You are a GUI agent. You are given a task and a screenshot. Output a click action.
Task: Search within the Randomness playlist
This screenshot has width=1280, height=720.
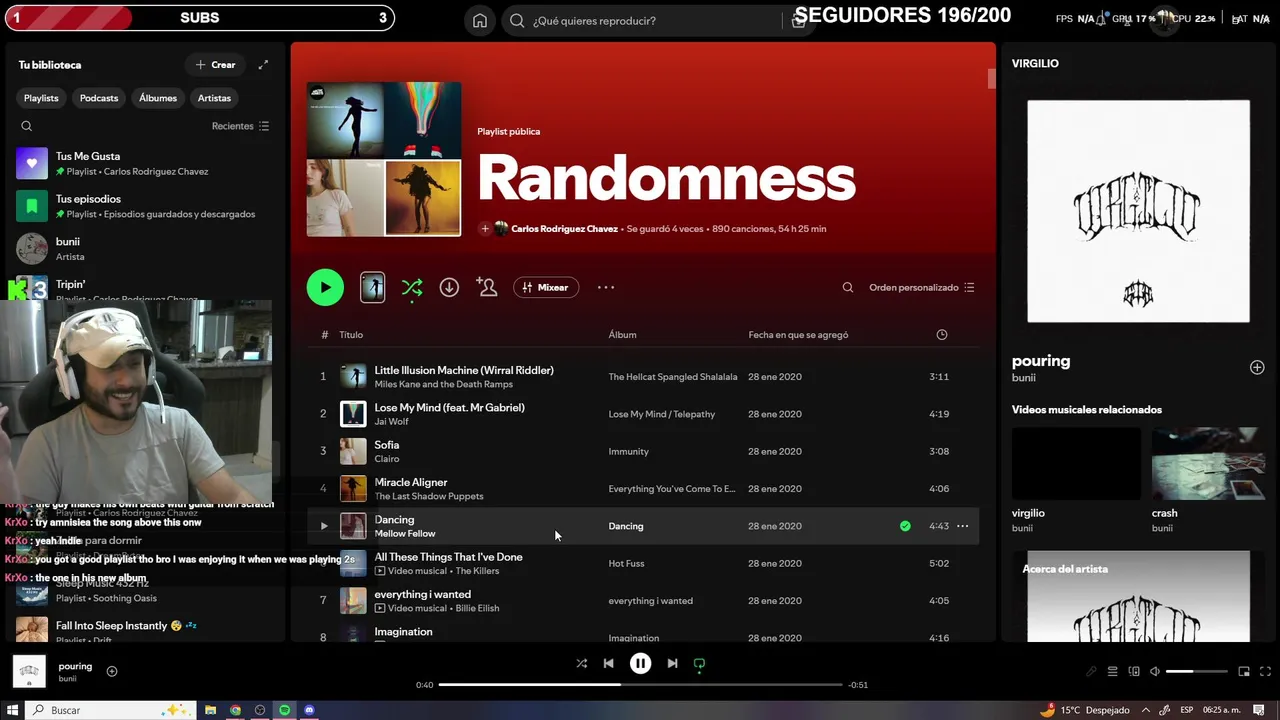point(848,287)
